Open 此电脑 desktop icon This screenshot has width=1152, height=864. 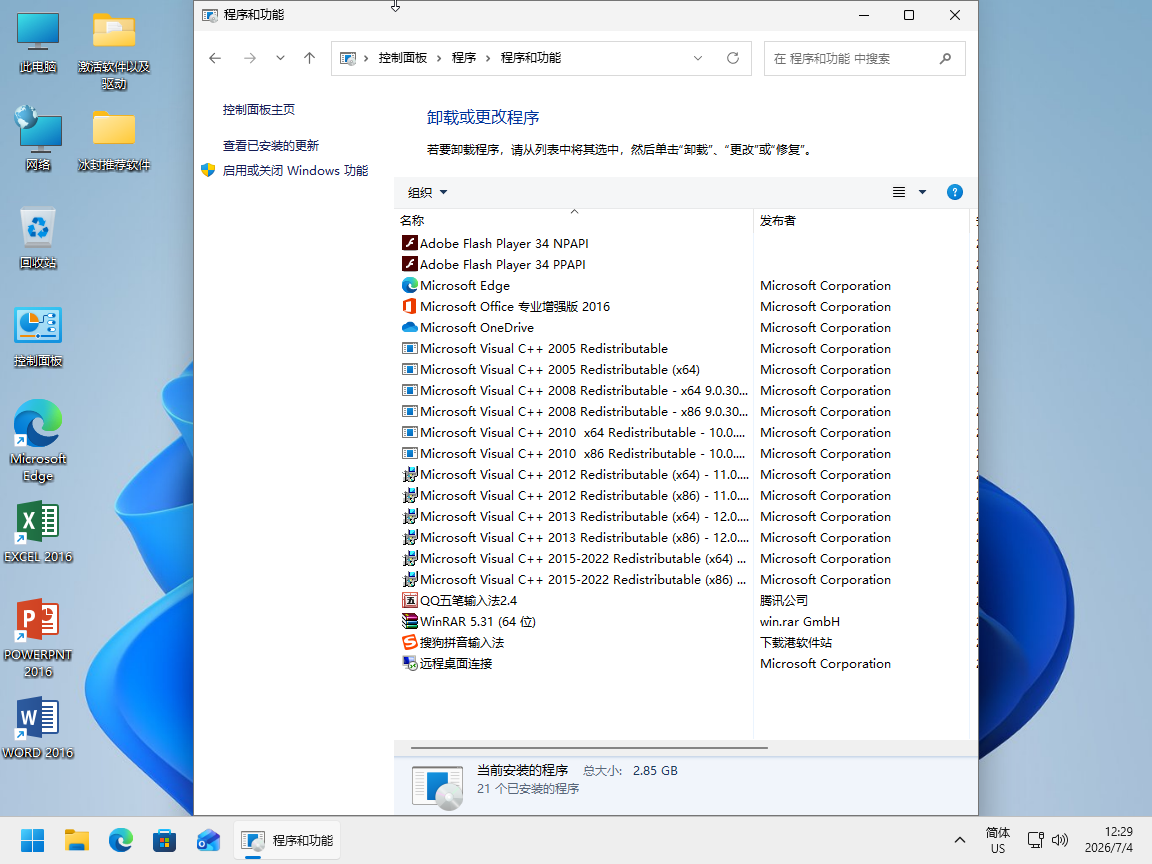pos(38,43)
